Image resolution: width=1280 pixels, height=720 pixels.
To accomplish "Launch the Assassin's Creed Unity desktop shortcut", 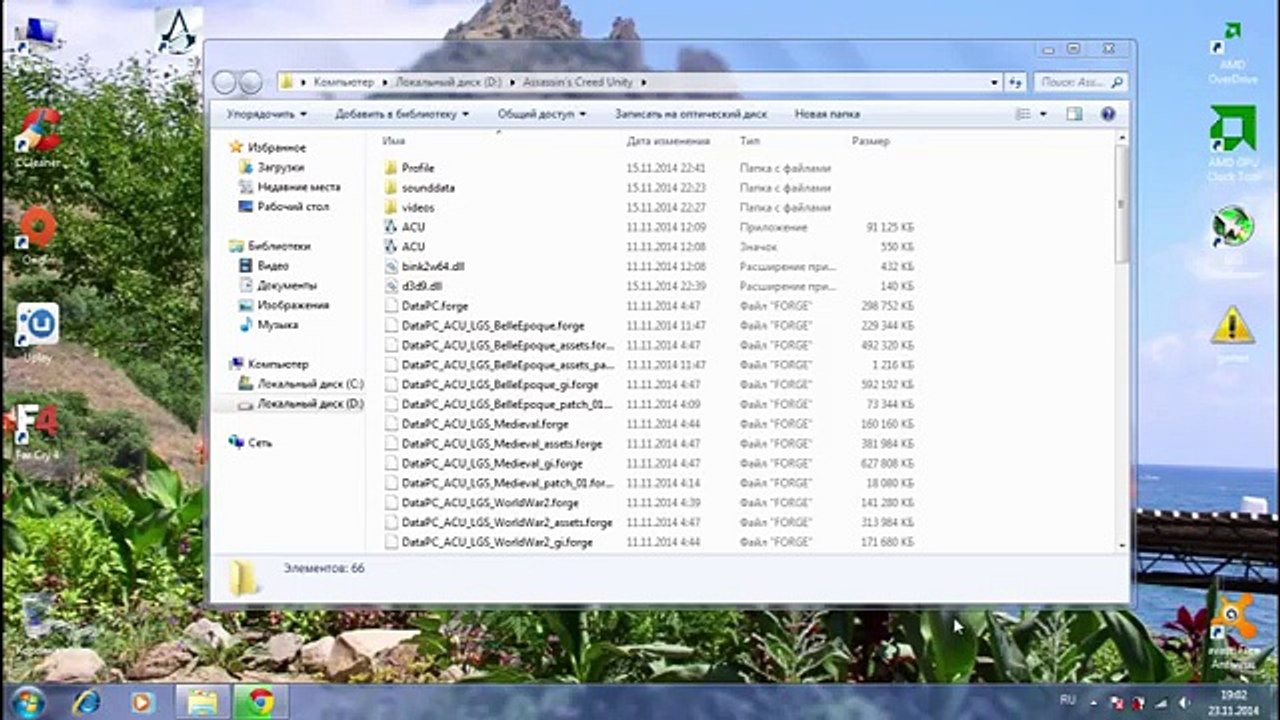I will (x=180, y=30).
